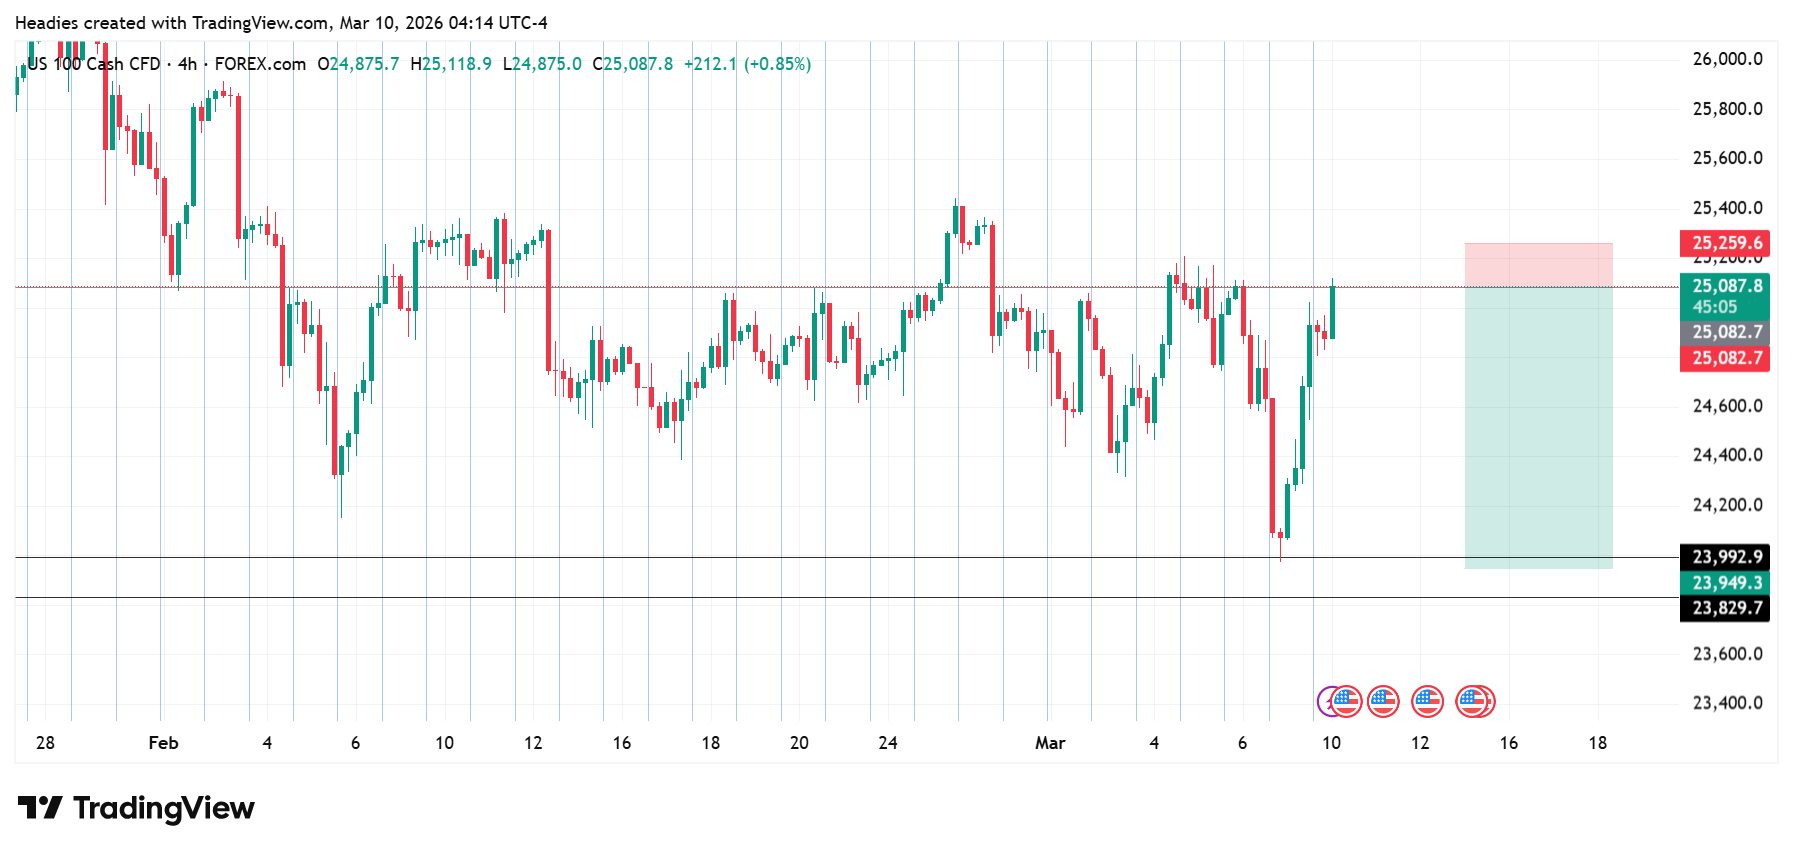
Task: Open the purple lightning event icon
Action: click(1326, 702)
